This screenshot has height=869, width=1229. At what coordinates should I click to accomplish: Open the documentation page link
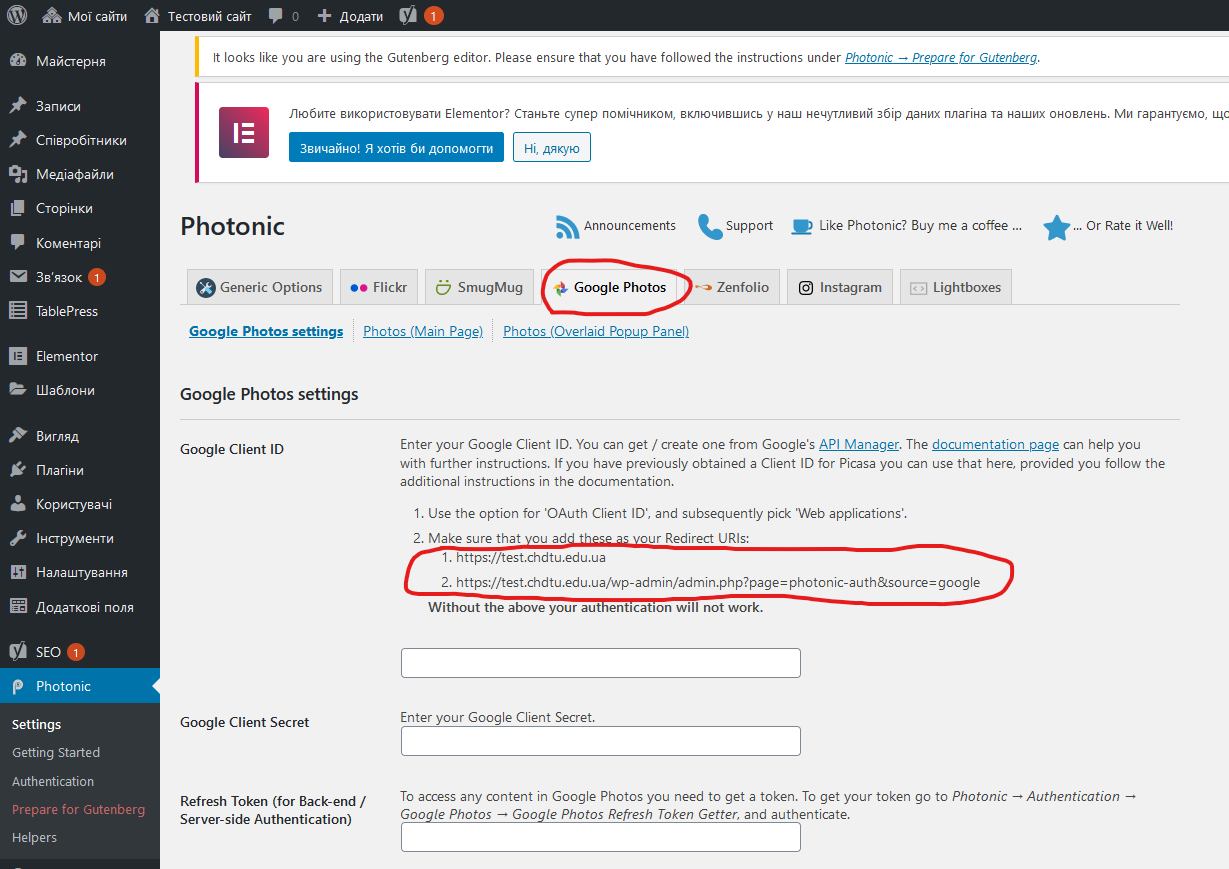click(x=995, y=444)
